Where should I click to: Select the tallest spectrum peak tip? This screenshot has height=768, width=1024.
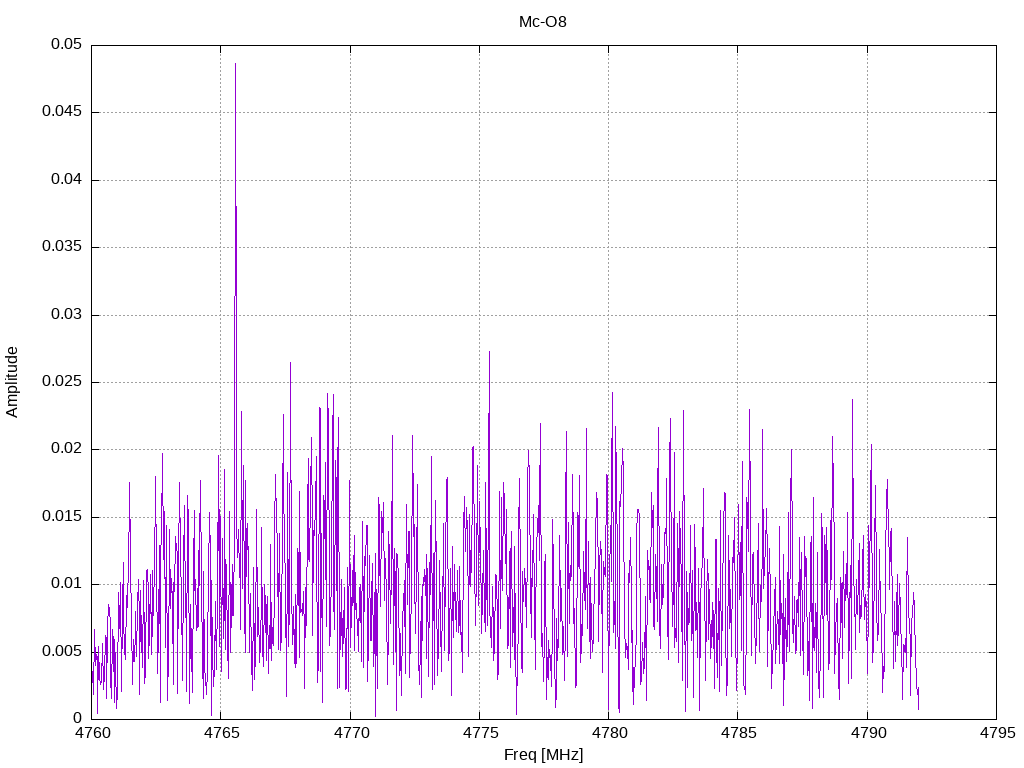[236, 65]
